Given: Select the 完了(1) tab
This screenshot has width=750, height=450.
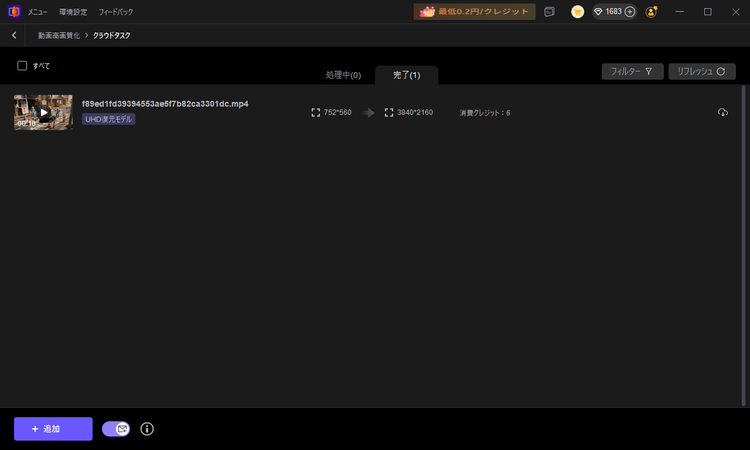Looking at the screenshot, I should pyautogui.click(x=407, y=75).
